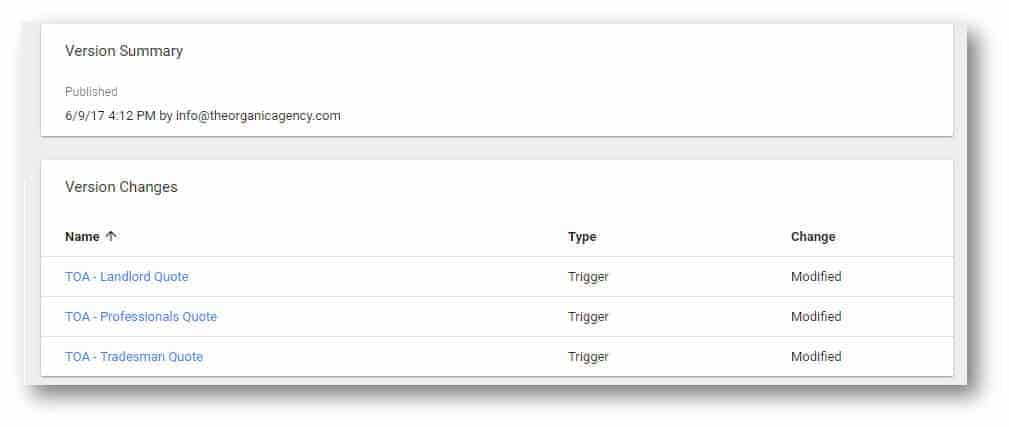Click the Name column header text
Screen dimensions: 1009x427
coord(82,237)
